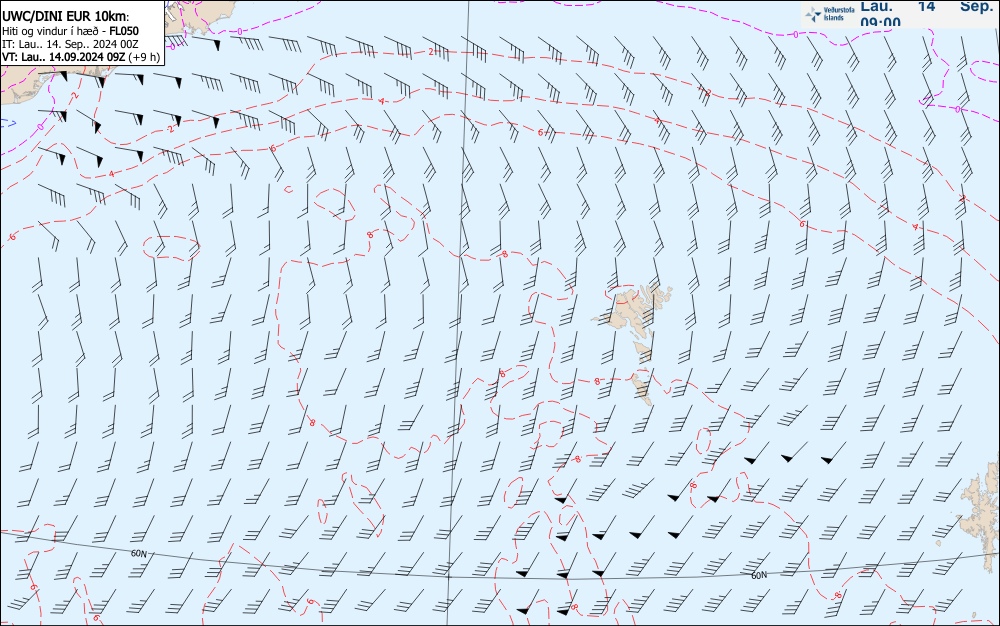Click the "Sep." month label in the header
Screen dimensions: 1000x626
pyautogui.click(x=976, y=6)
